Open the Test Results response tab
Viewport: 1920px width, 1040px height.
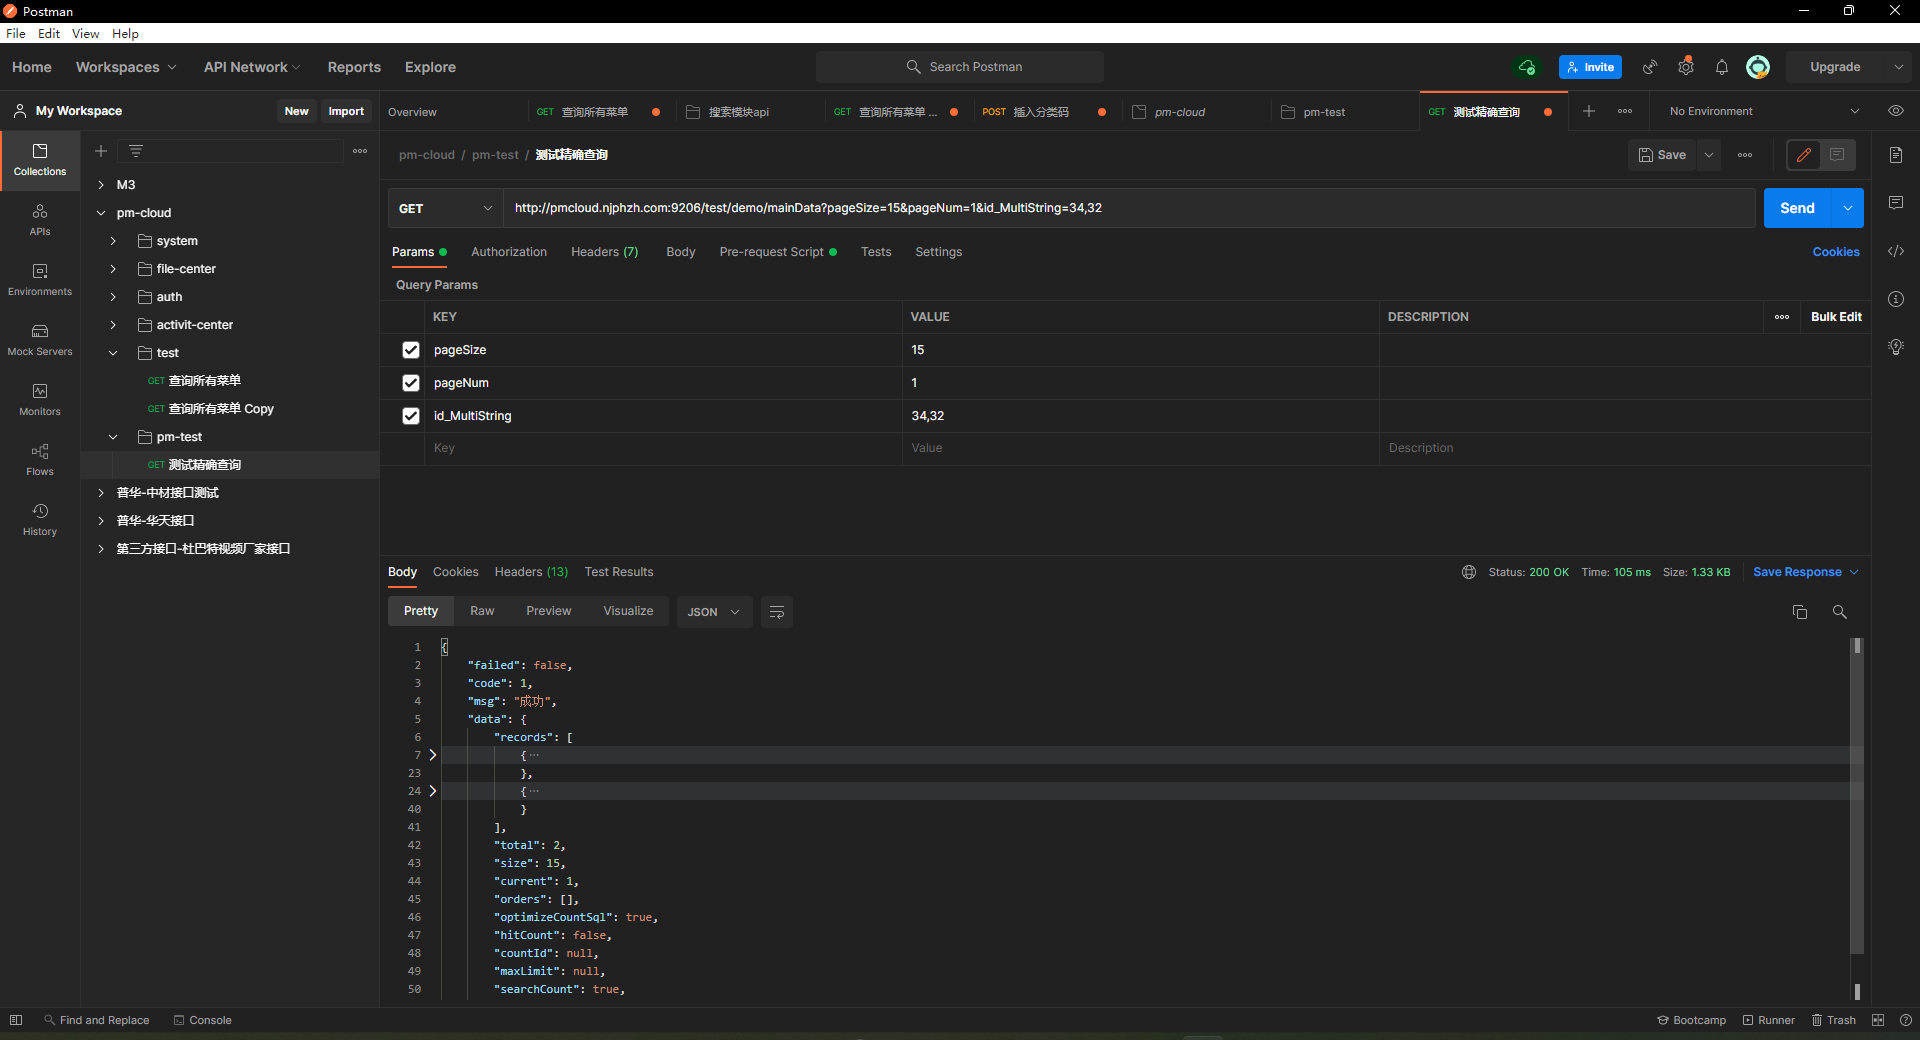click(x=619, y=572)
